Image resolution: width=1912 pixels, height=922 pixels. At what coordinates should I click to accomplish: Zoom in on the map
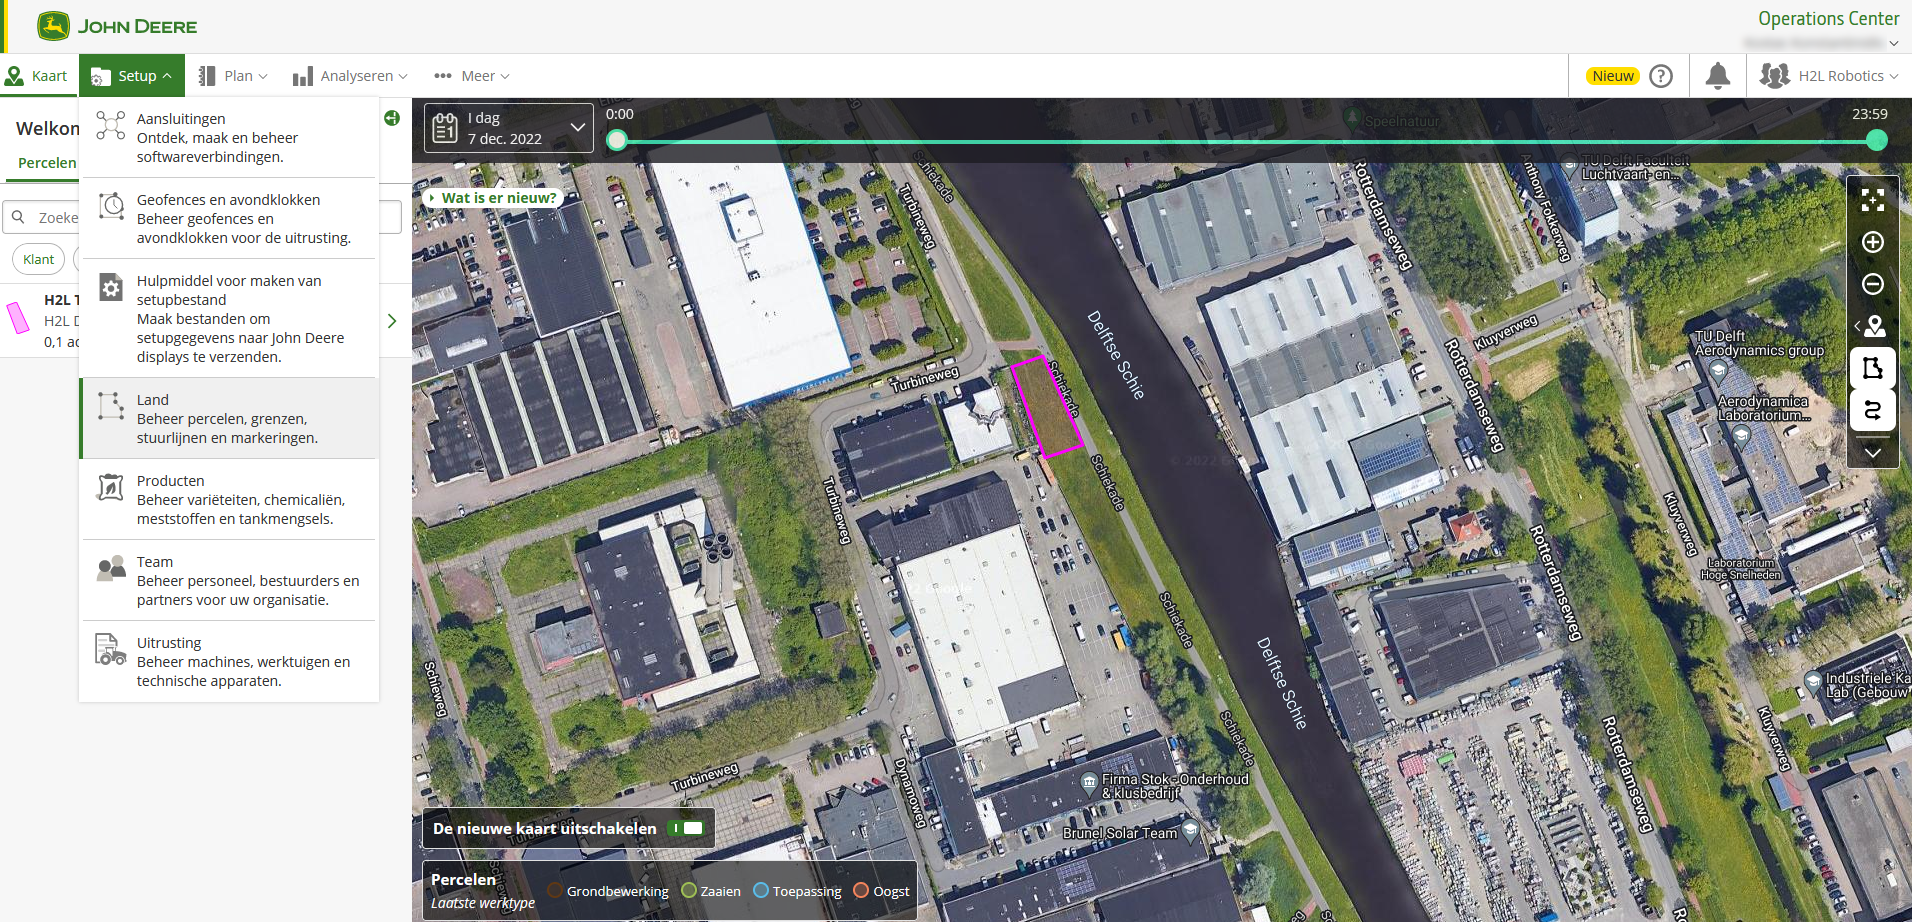[x=1872, y=242]
